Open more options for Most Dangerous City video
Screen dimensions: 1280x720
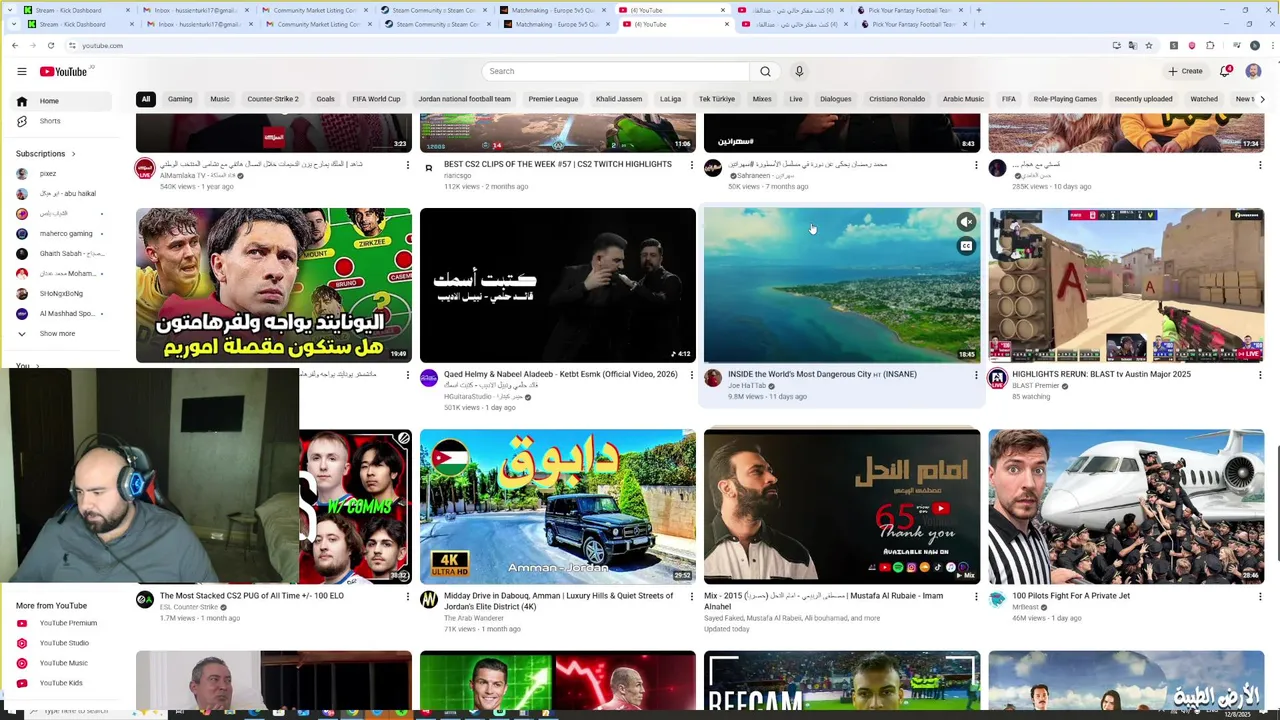pos(976,375)
